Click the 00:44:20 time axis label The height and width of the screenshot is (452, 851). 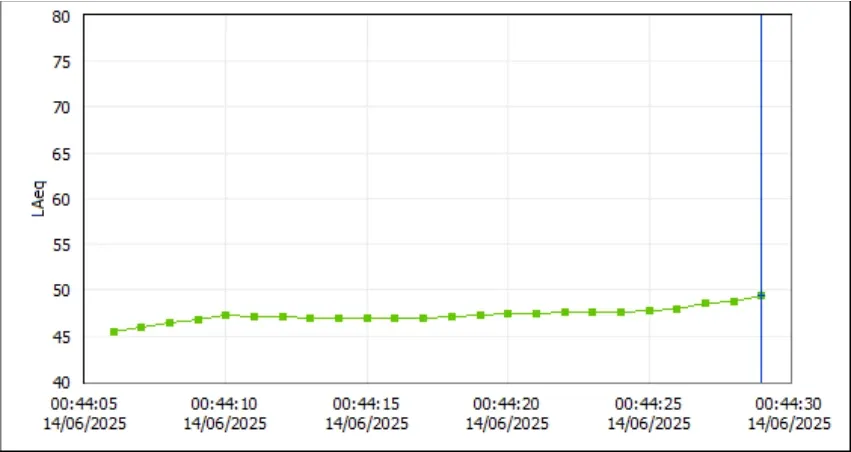(507, 404)
